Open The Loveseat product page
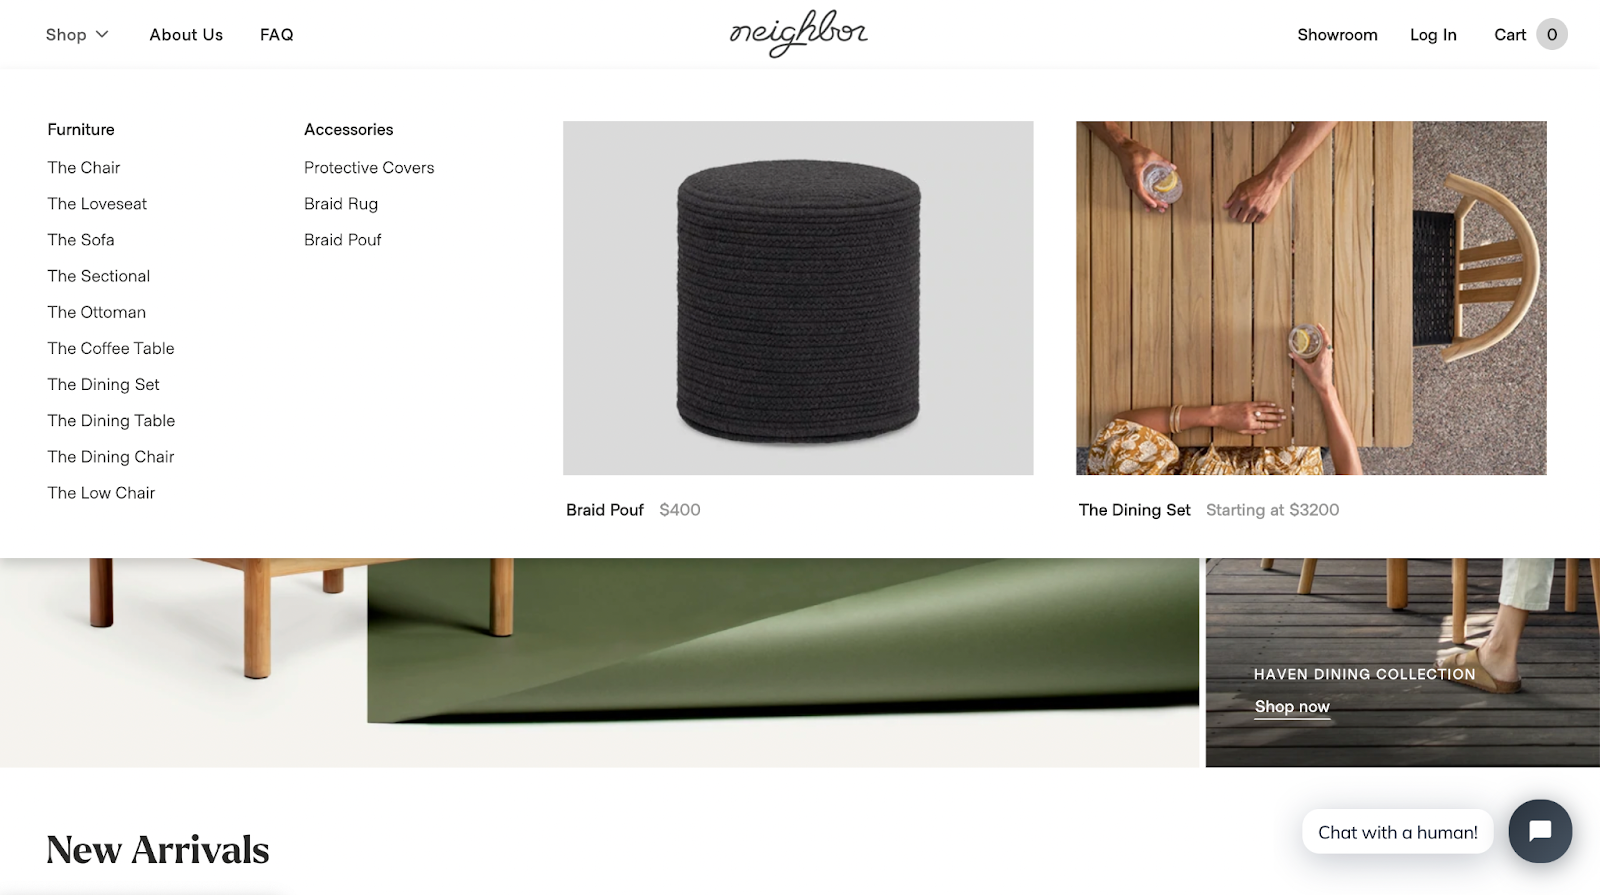 coord(97,204)
